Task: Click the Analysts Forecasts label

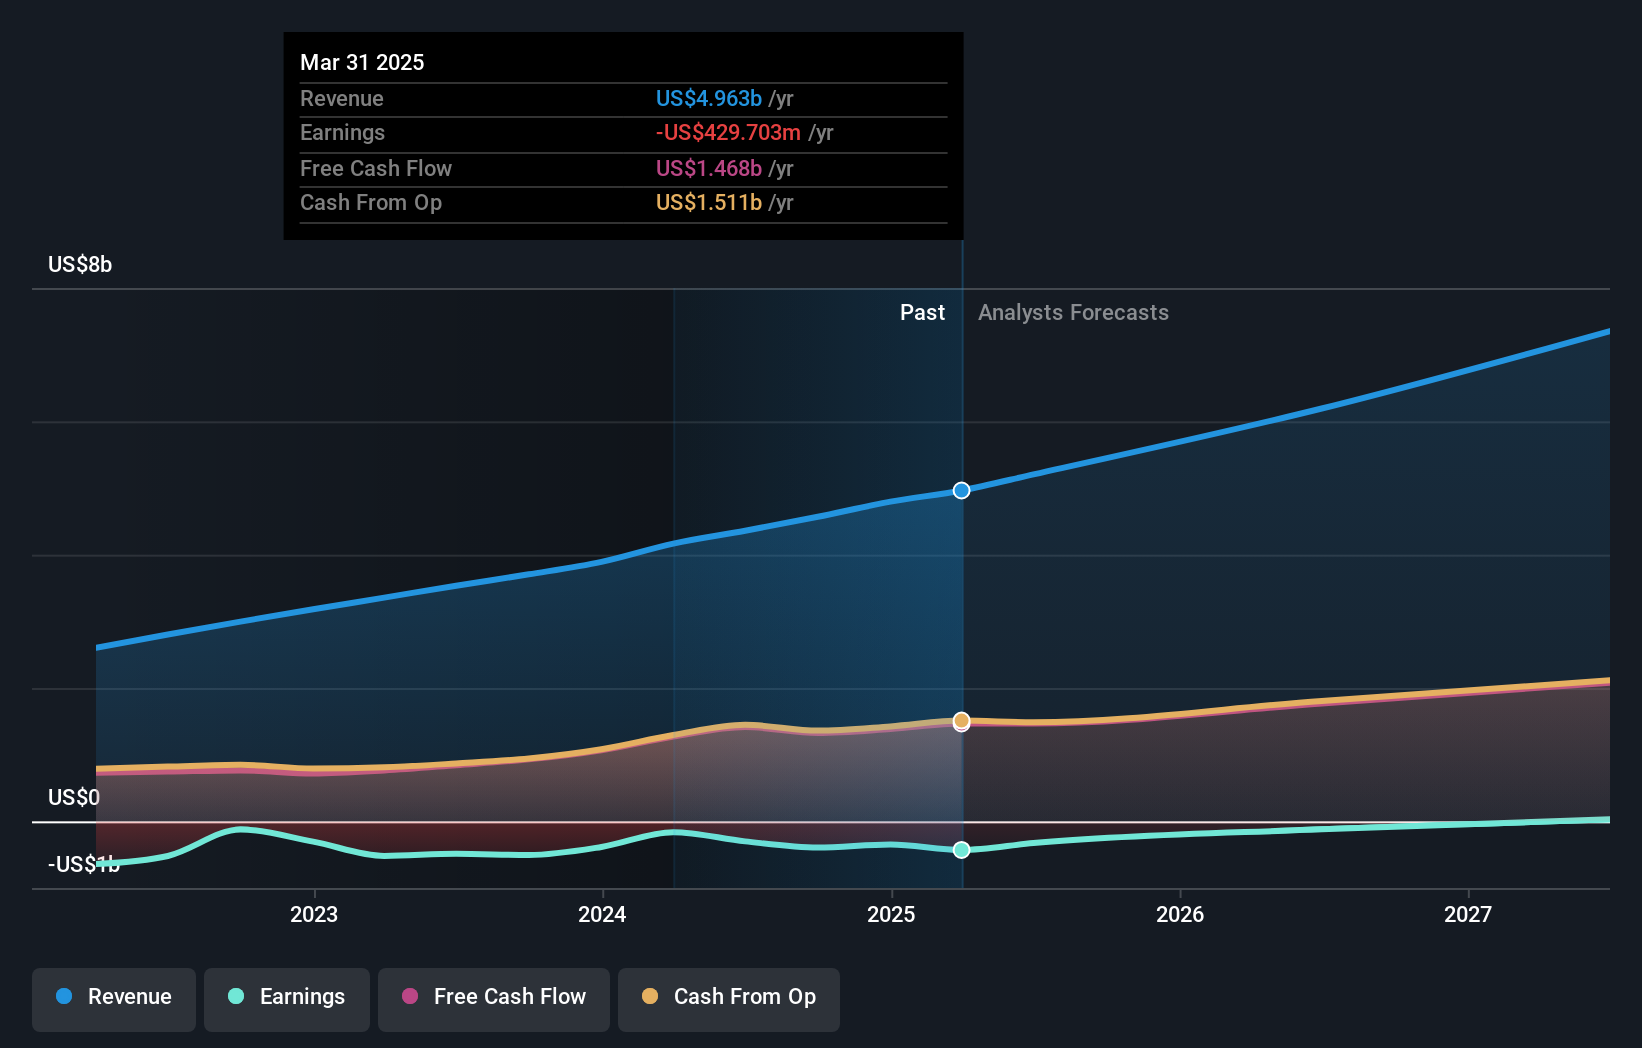Action: tap(1073, 312)
